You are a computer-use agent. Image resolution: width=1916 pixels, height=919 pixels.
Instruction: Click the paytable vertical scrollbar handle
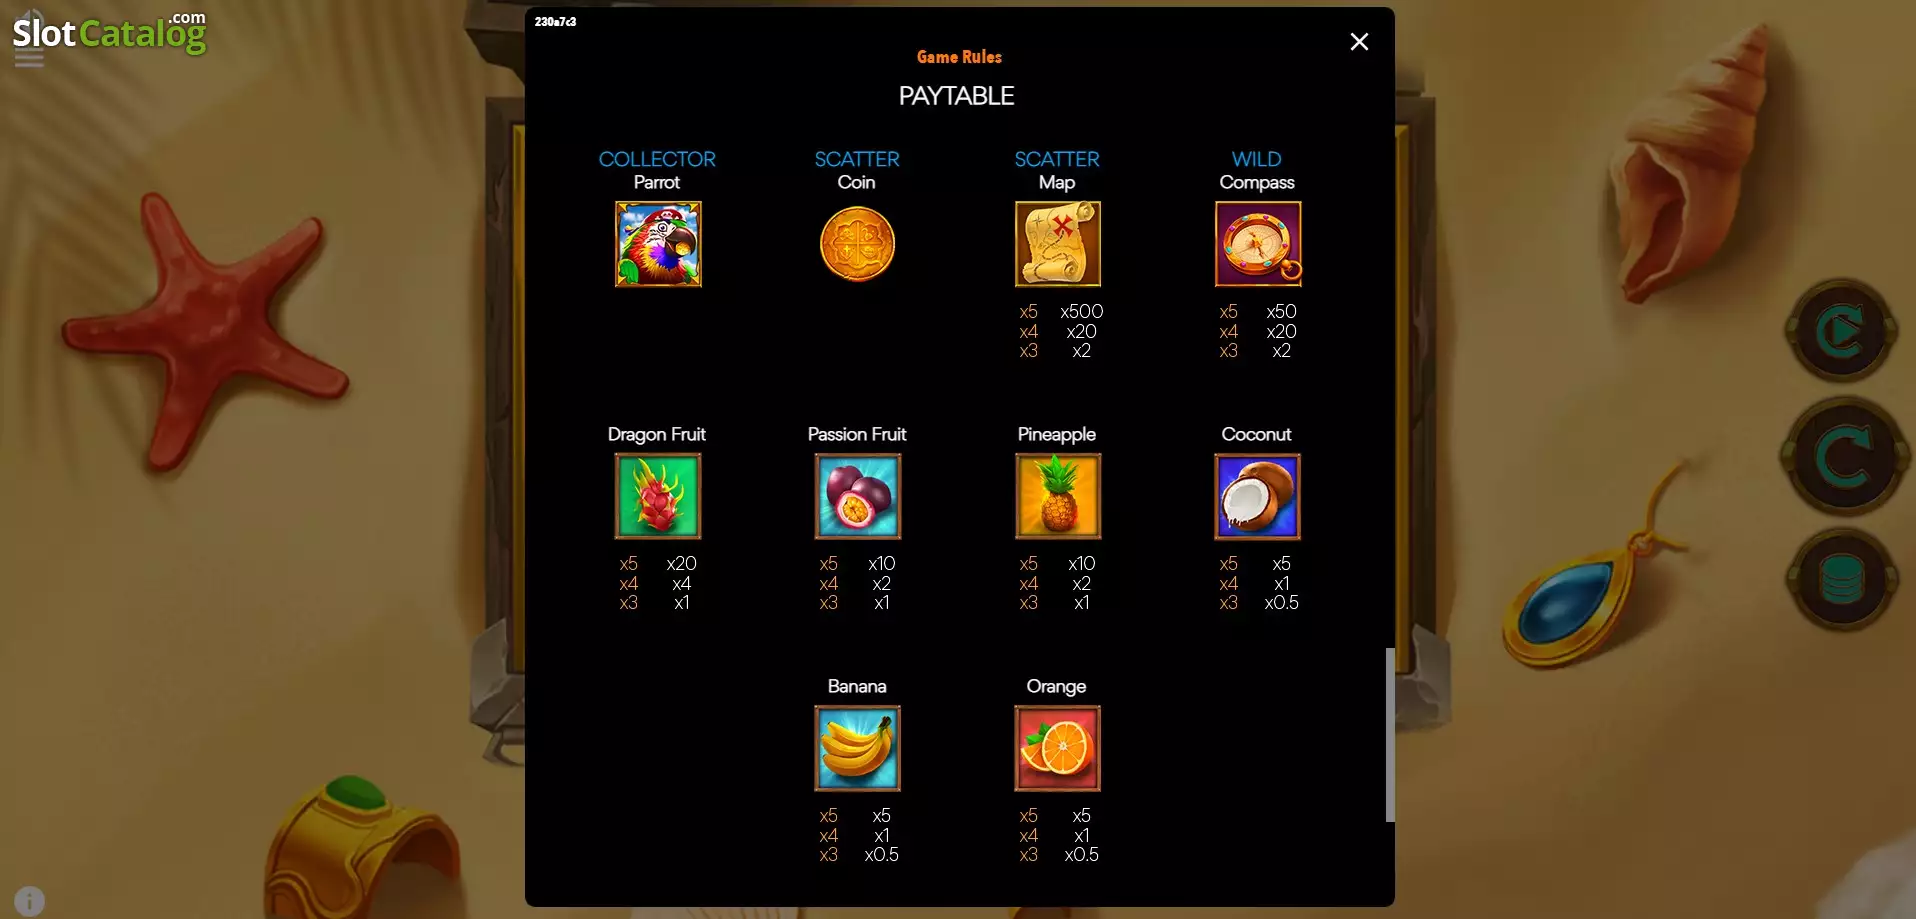[1390, 735]
